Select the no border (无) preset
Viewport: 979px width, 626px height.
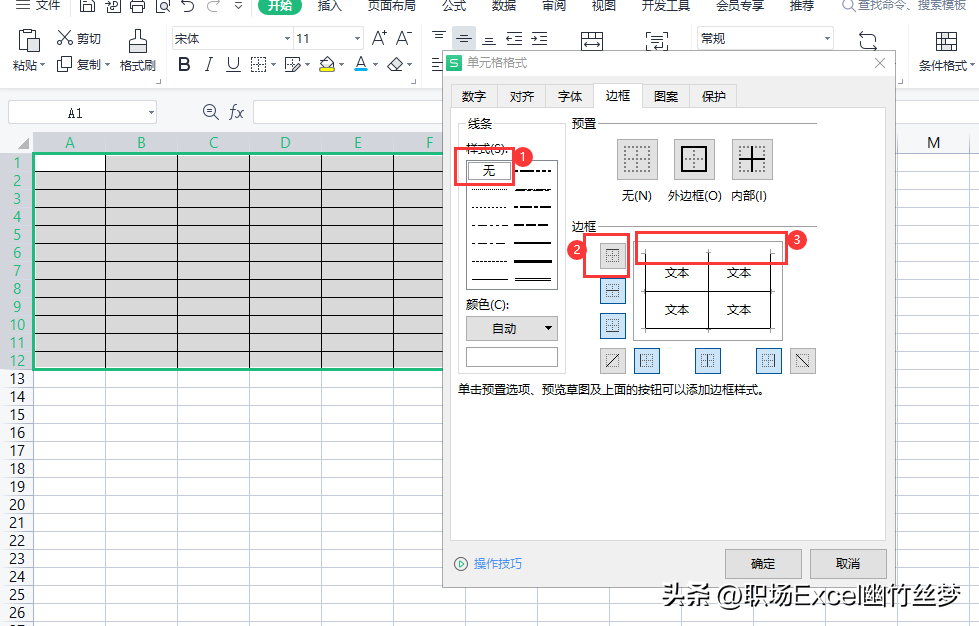point(637,159)
